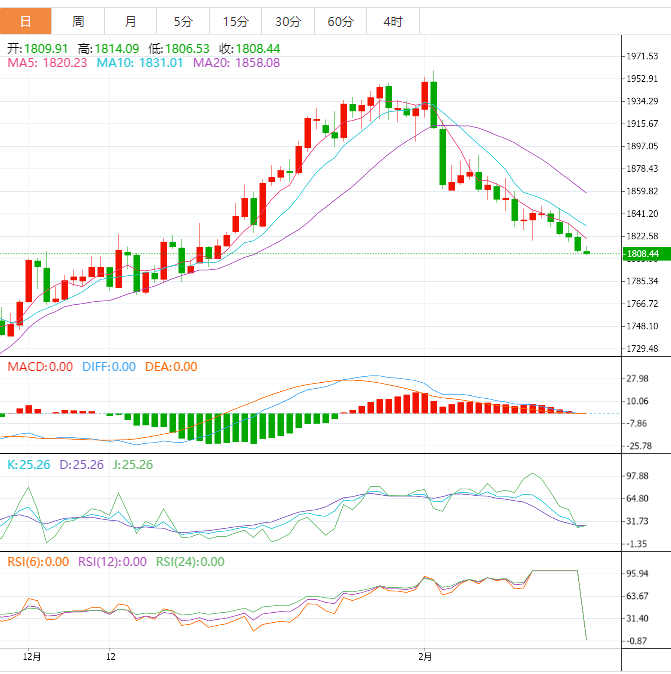Click the MA10: 1831.01 indicator label

139,62
